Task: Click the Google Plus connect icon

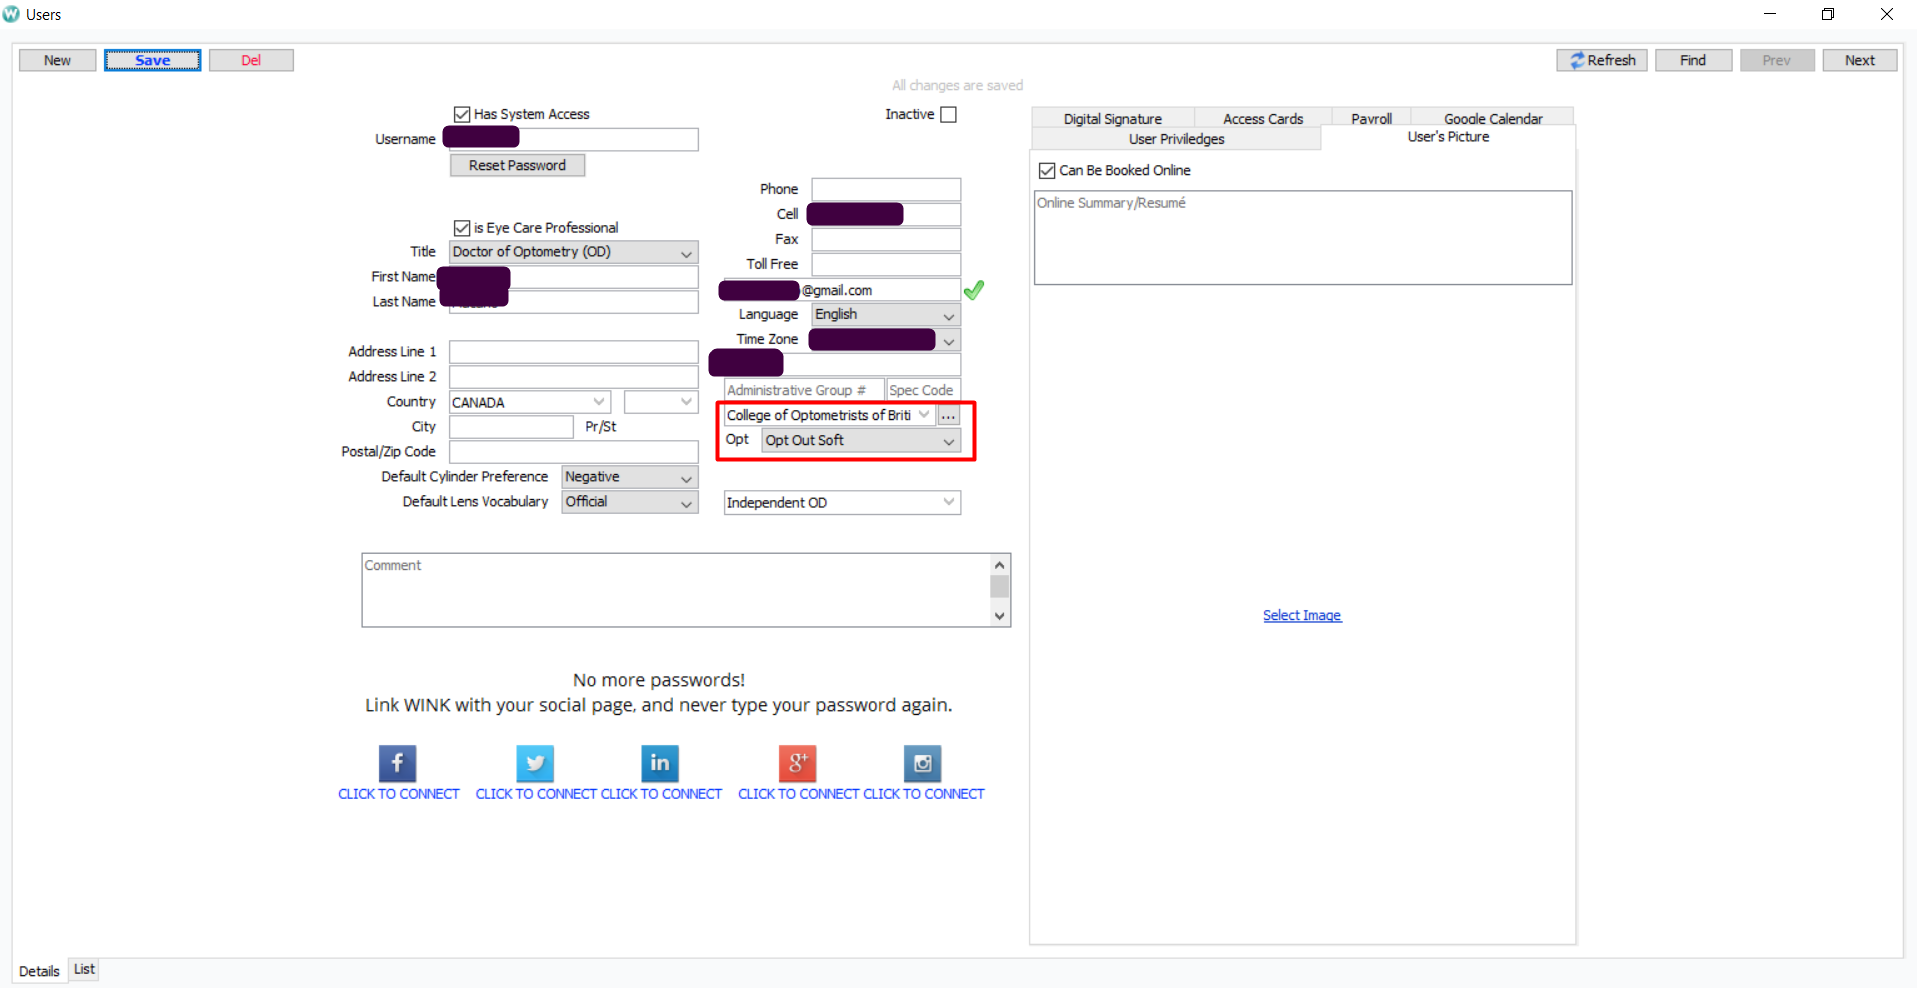Action: pos(797,764)
